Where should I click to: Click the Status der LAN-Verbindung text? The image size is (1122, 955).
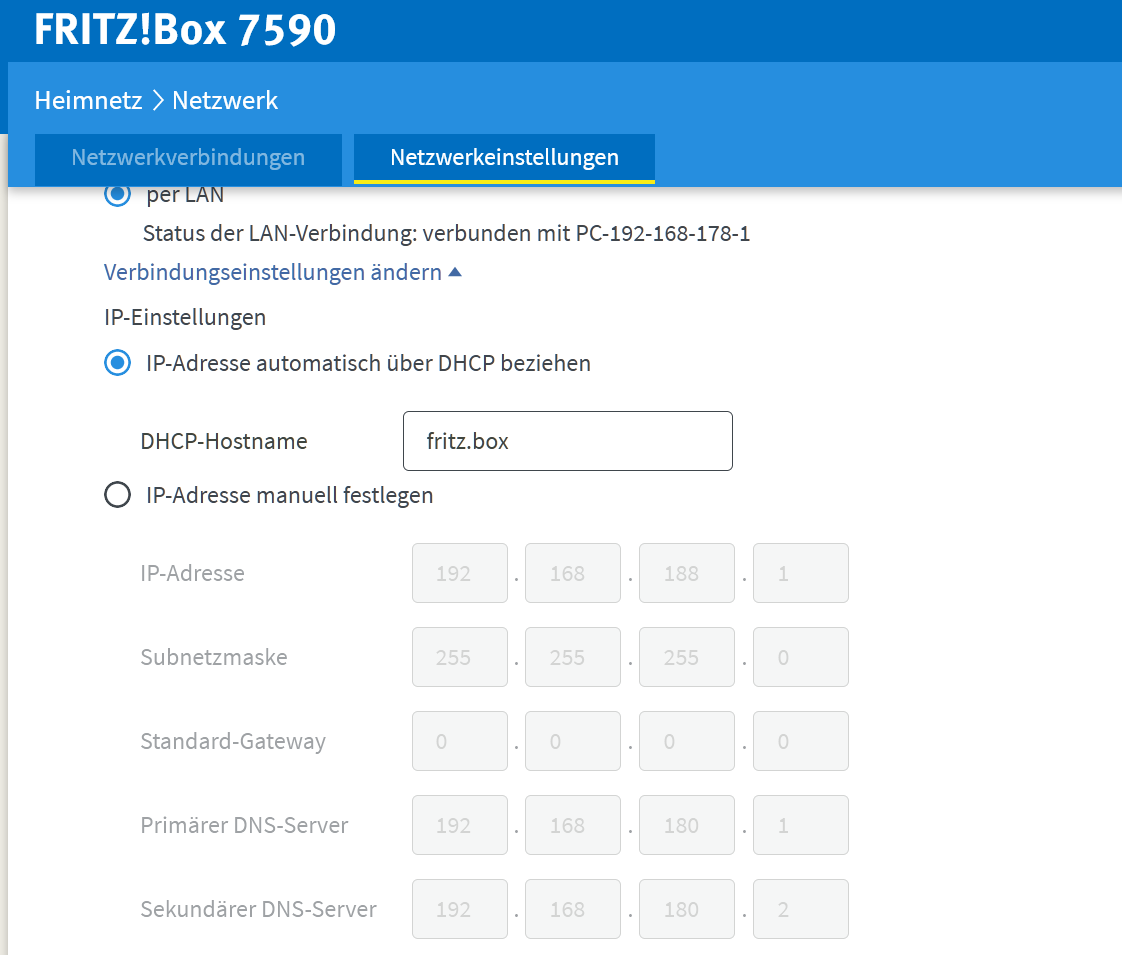447,233
